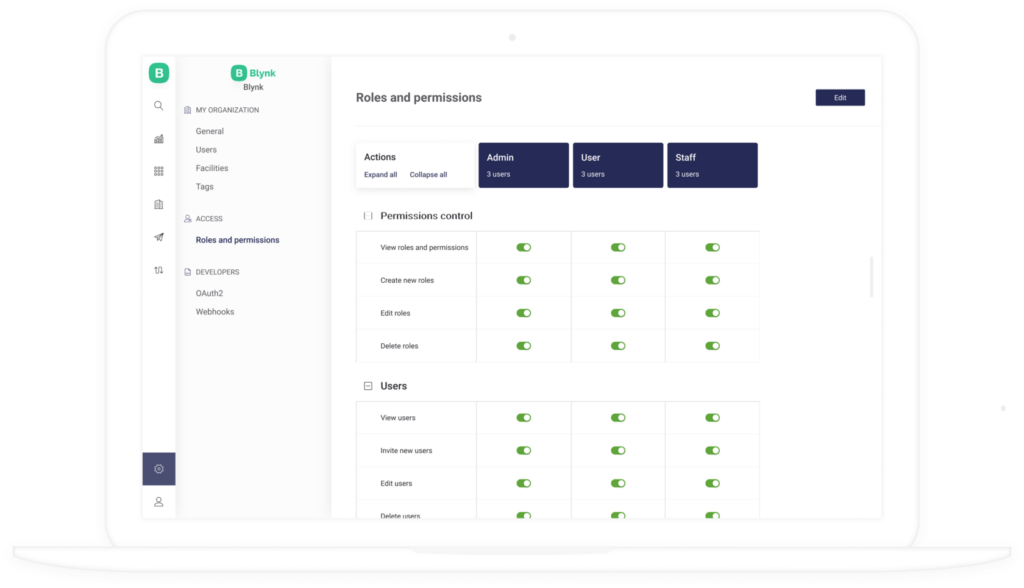Click the user profile icon at sidebar bottom
The height and width of the screenshot is (588, 1024).
[x=158, y=502]
